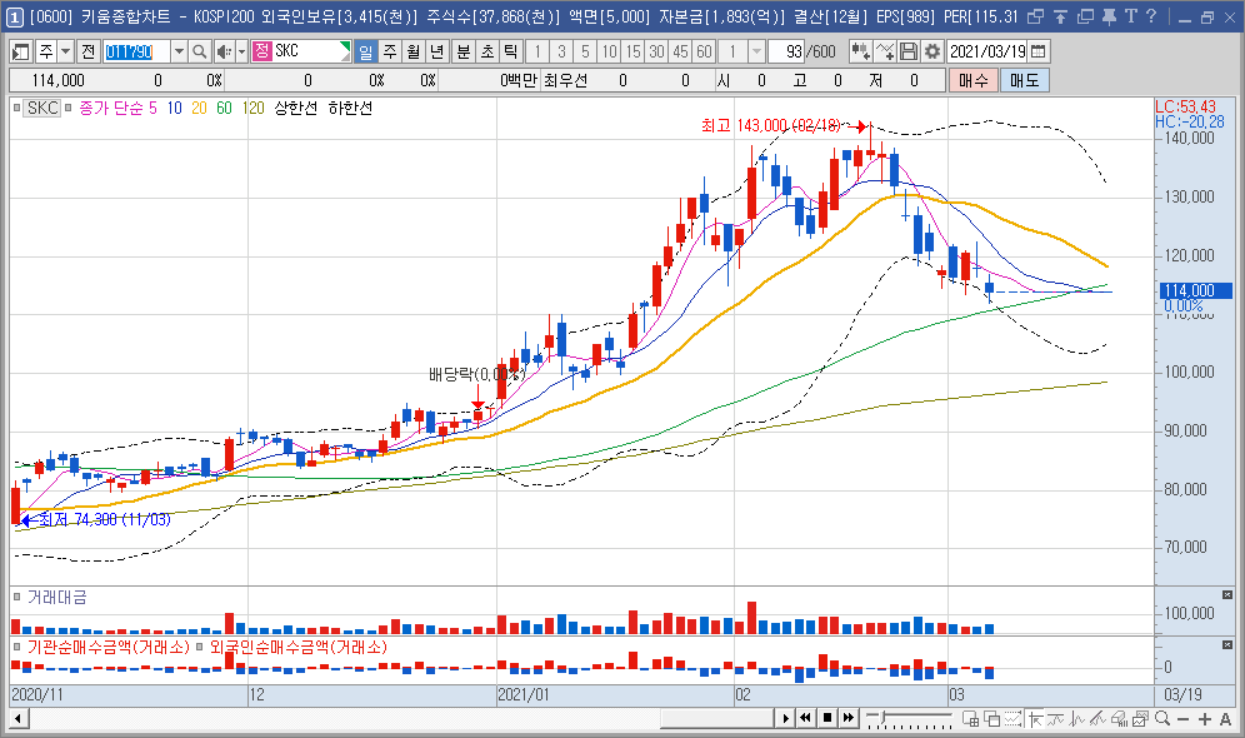1245x738 pixels.
Task: Select the 월 monthly period tab
Action: (412, 51)
